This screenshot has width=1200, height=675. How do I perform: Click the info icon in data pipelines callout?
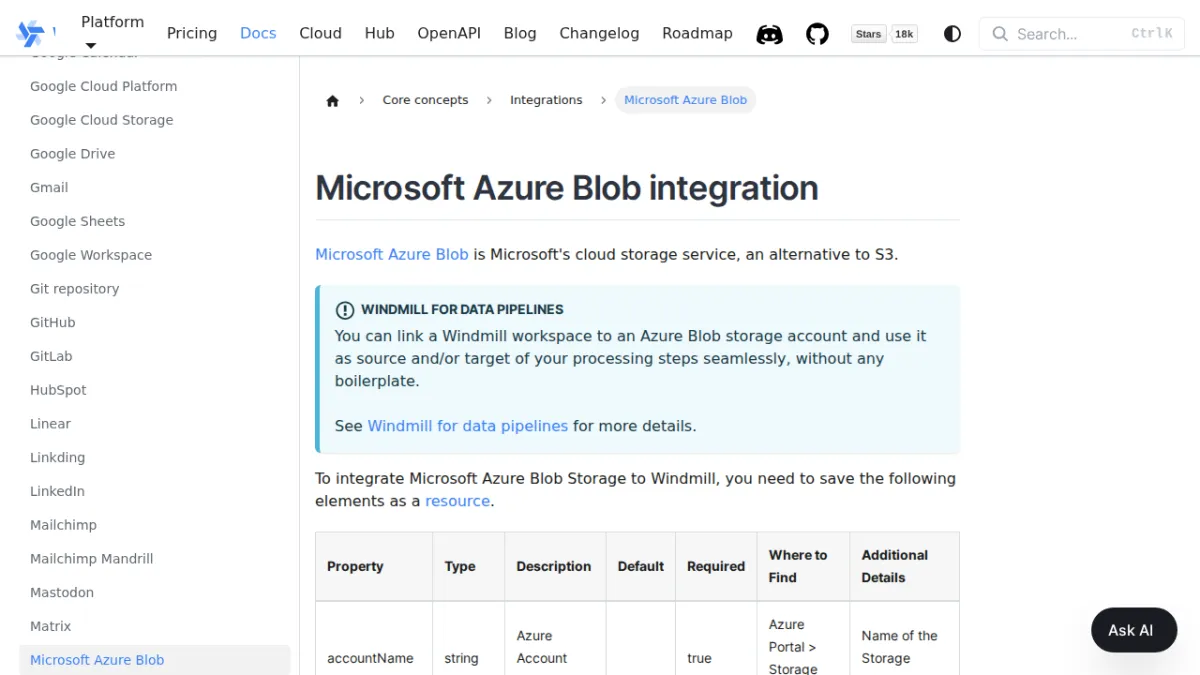[x=345, y=310]
